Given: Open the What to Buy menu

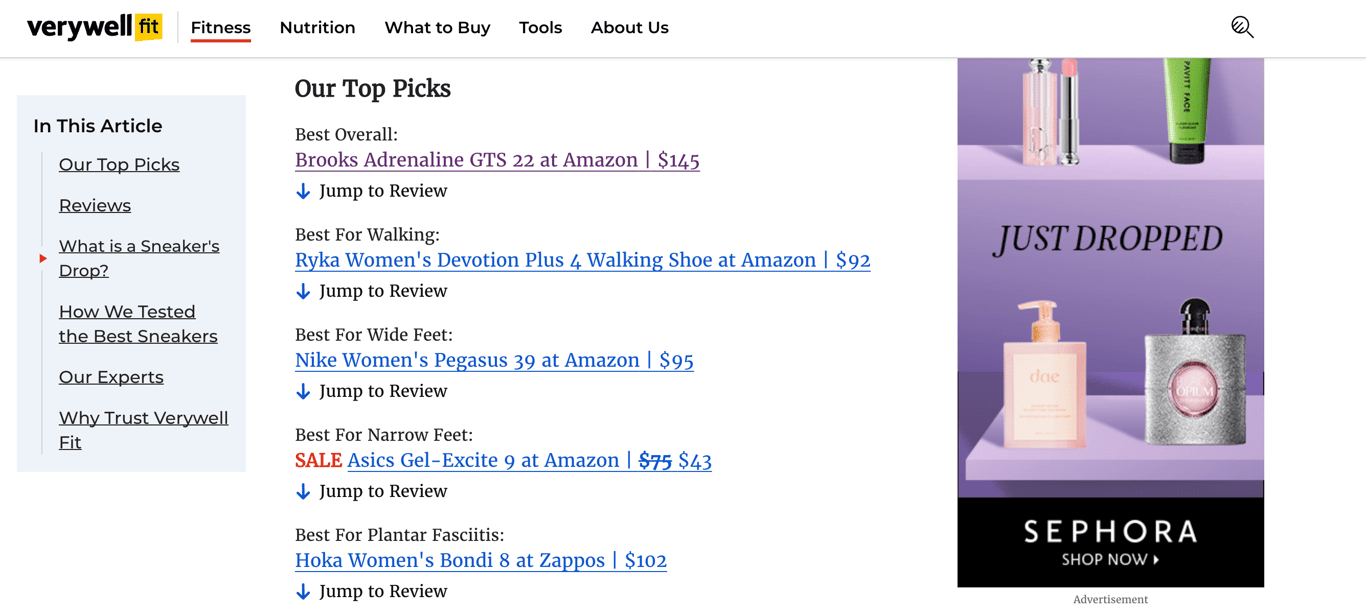Looking at the screenshot, I should [x=437, y=27].
